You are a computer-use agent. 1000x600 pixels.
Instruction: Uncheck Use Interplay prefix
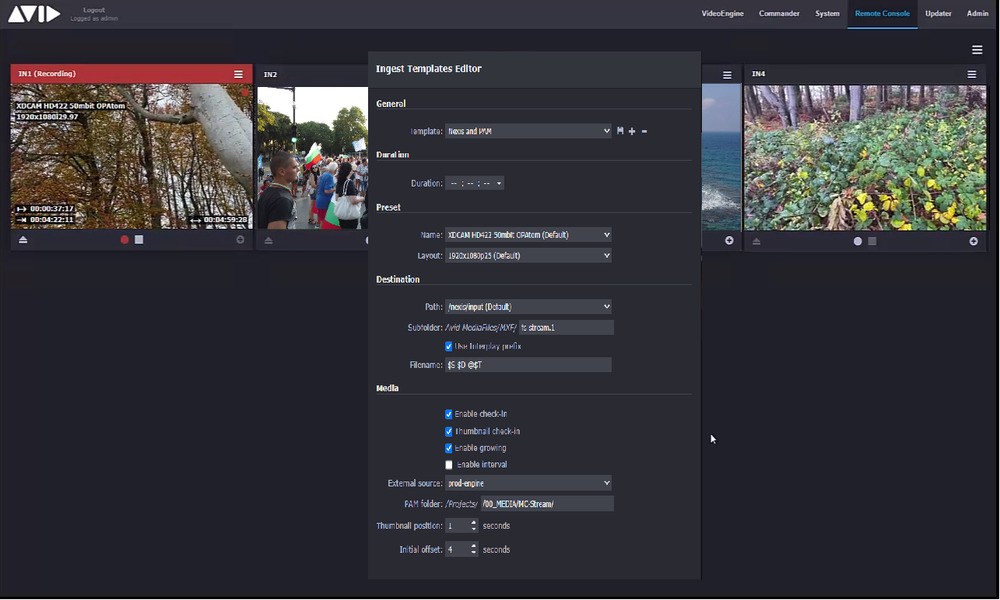[x=449, y=346]
